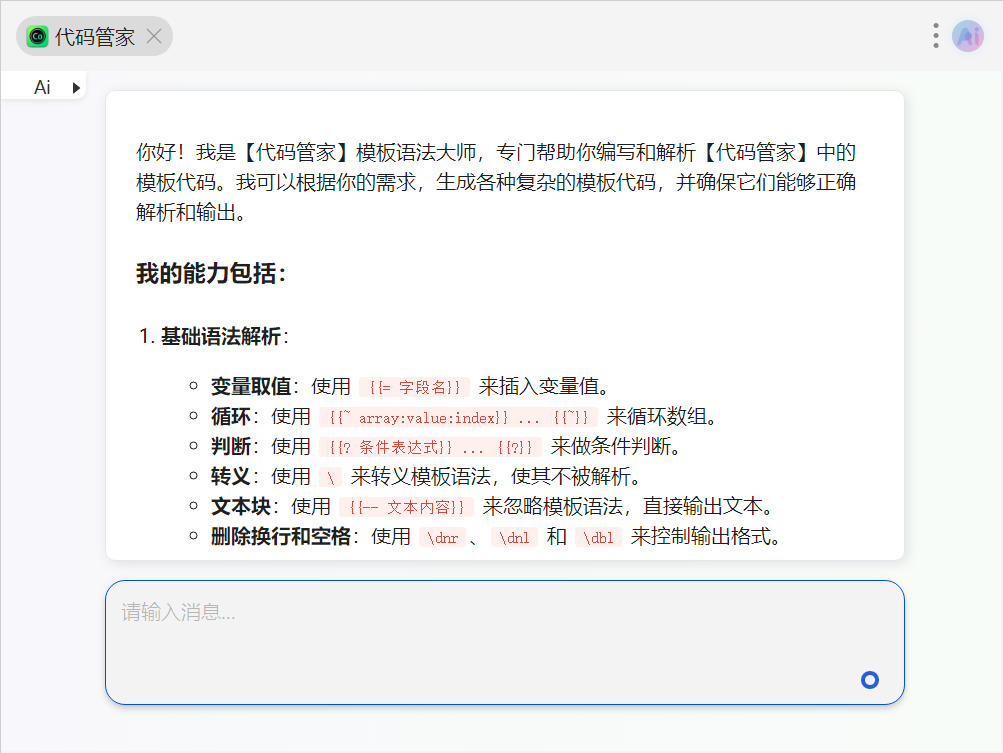This screenshot has width=1003, height=753.
Task: Click the 我的能力包括 heading
Action: click(x=210, y=273)
